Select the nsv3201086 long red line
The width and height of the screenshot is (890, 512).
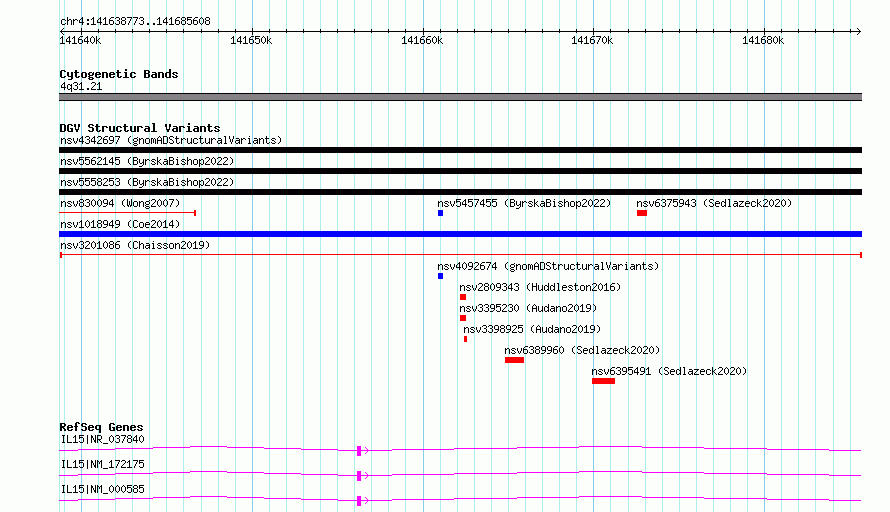[460, 255]
